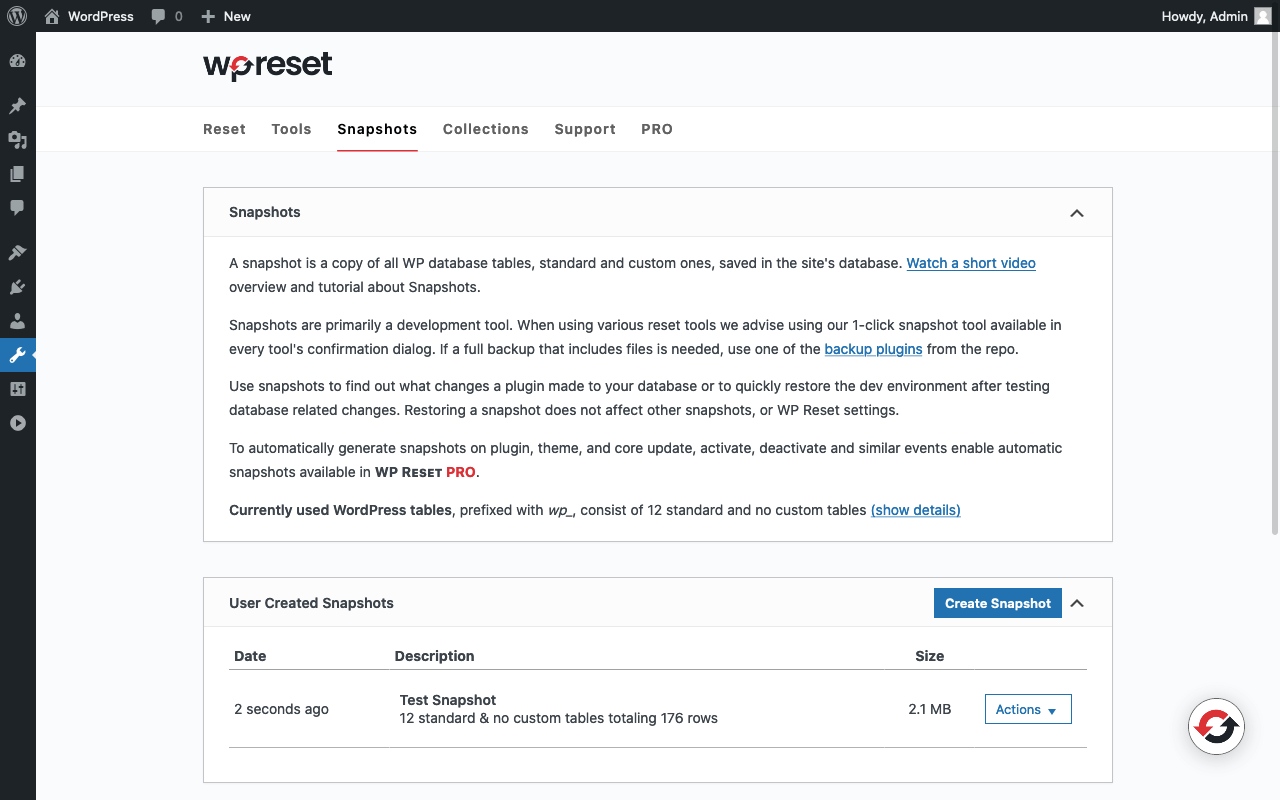Switch to the Collections tab
Screen dimensions: 1280x800
(485, 129)
